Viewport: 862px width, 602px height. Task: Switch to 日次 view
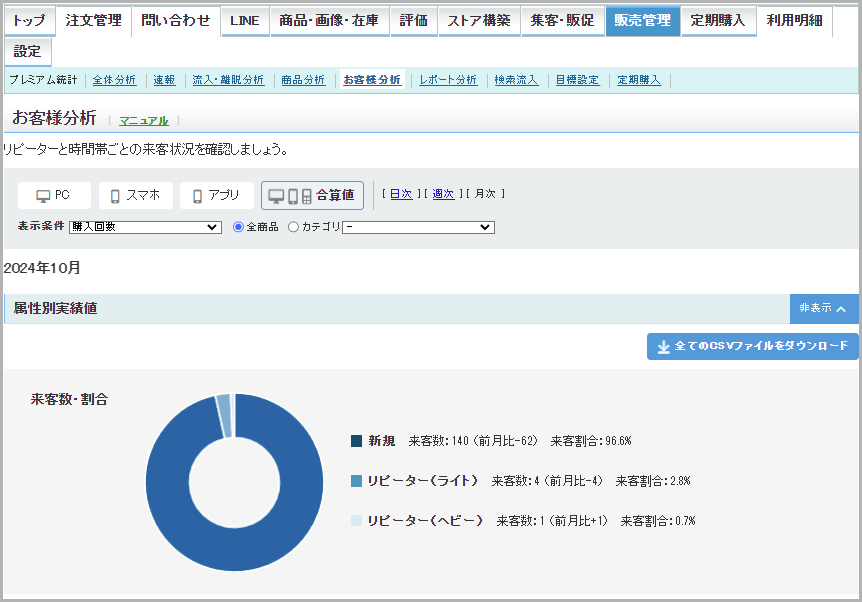[401, 194]
